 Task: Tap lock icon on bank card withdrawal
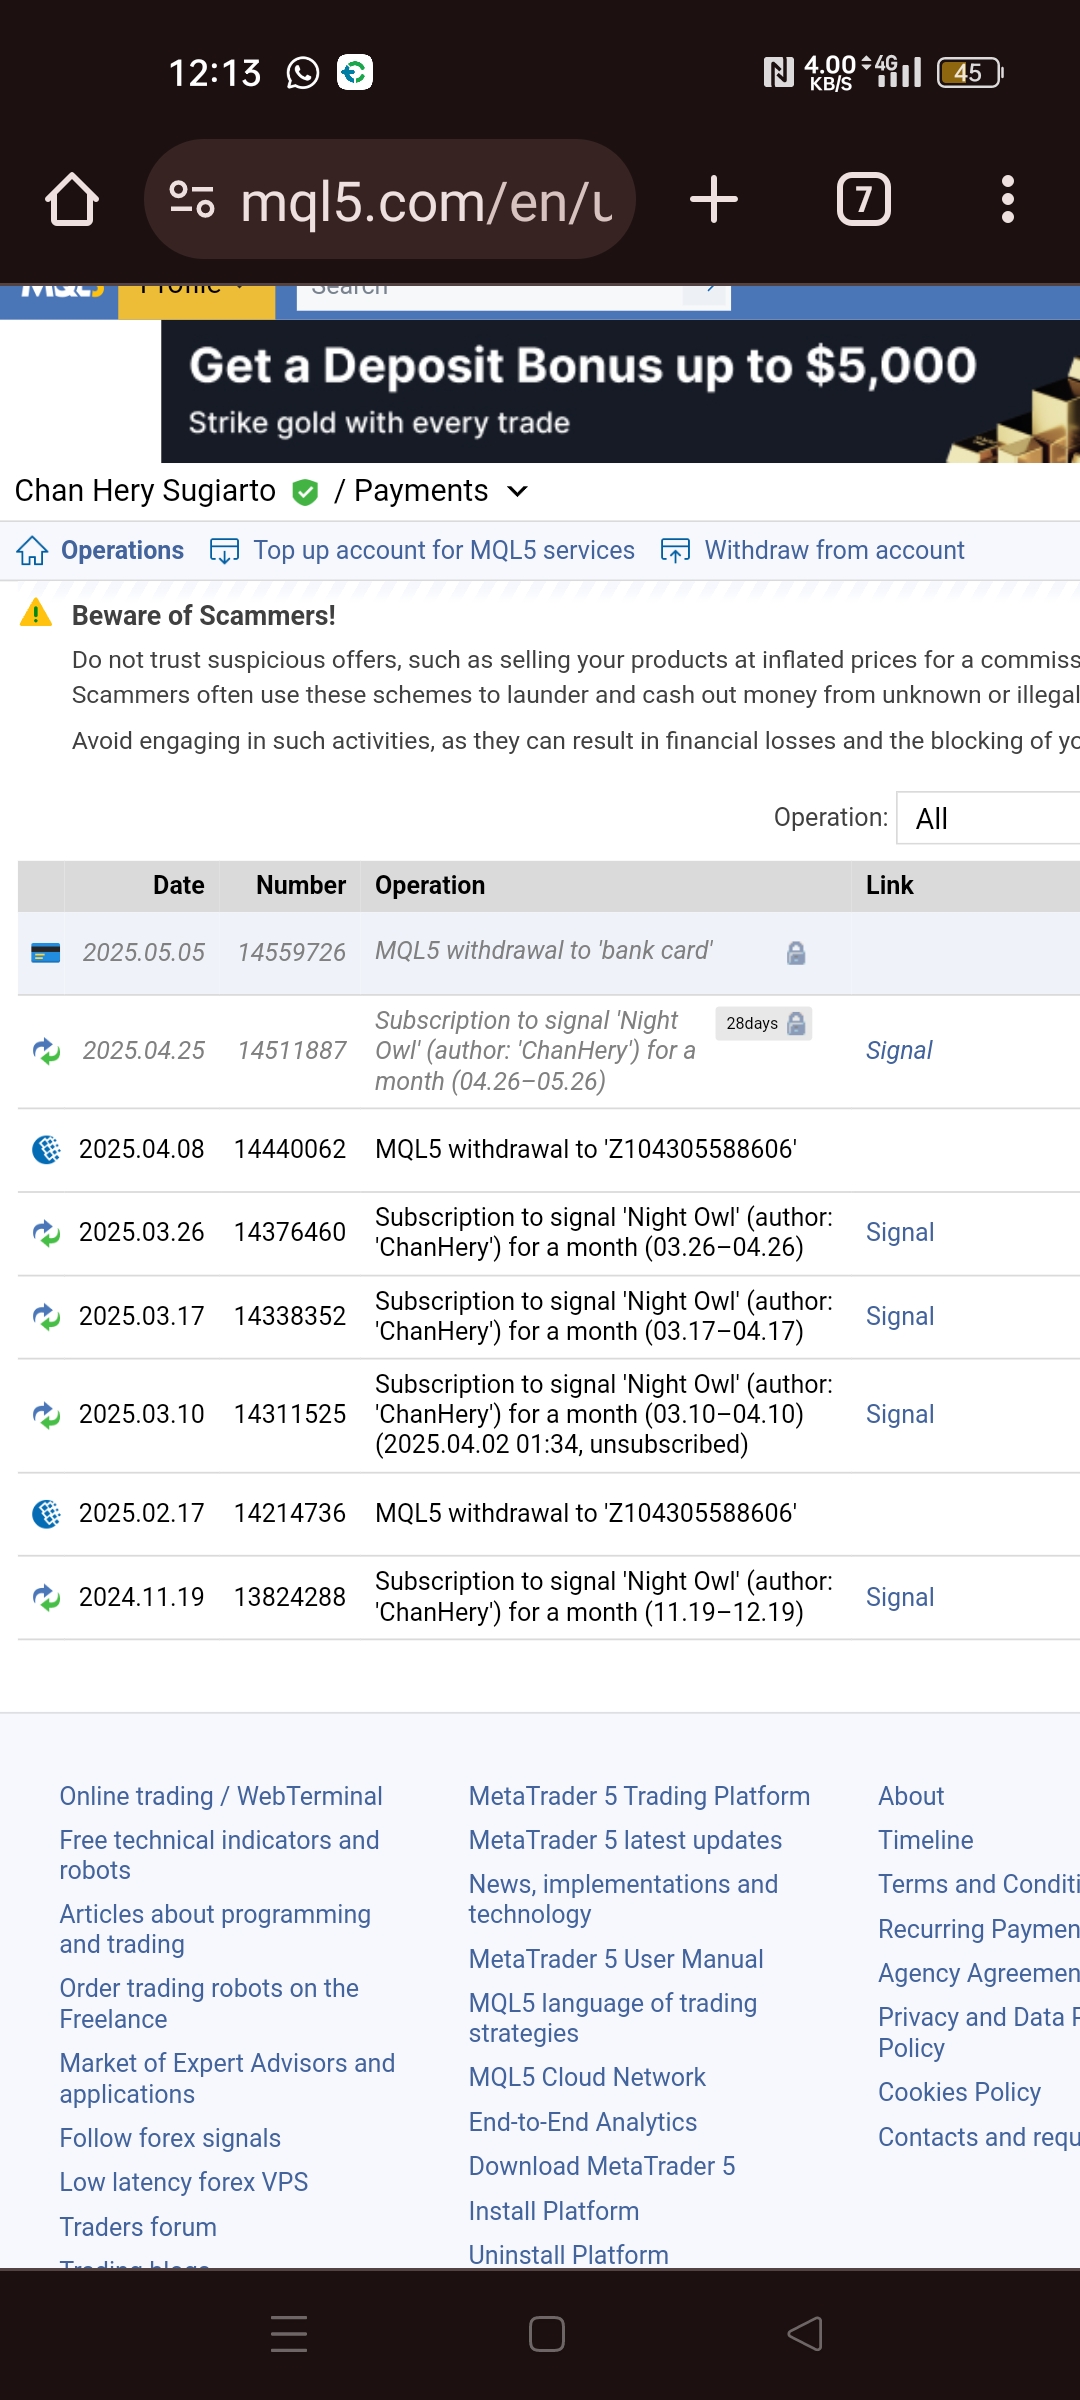(x=796, y=953)
